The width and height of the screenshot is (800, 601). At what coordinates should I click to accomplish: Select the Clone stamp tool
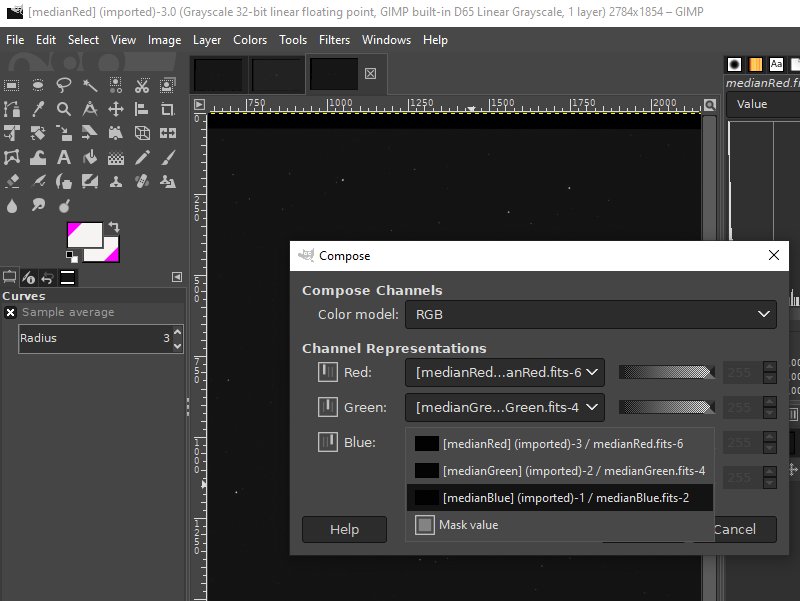(x=116, y=181)
